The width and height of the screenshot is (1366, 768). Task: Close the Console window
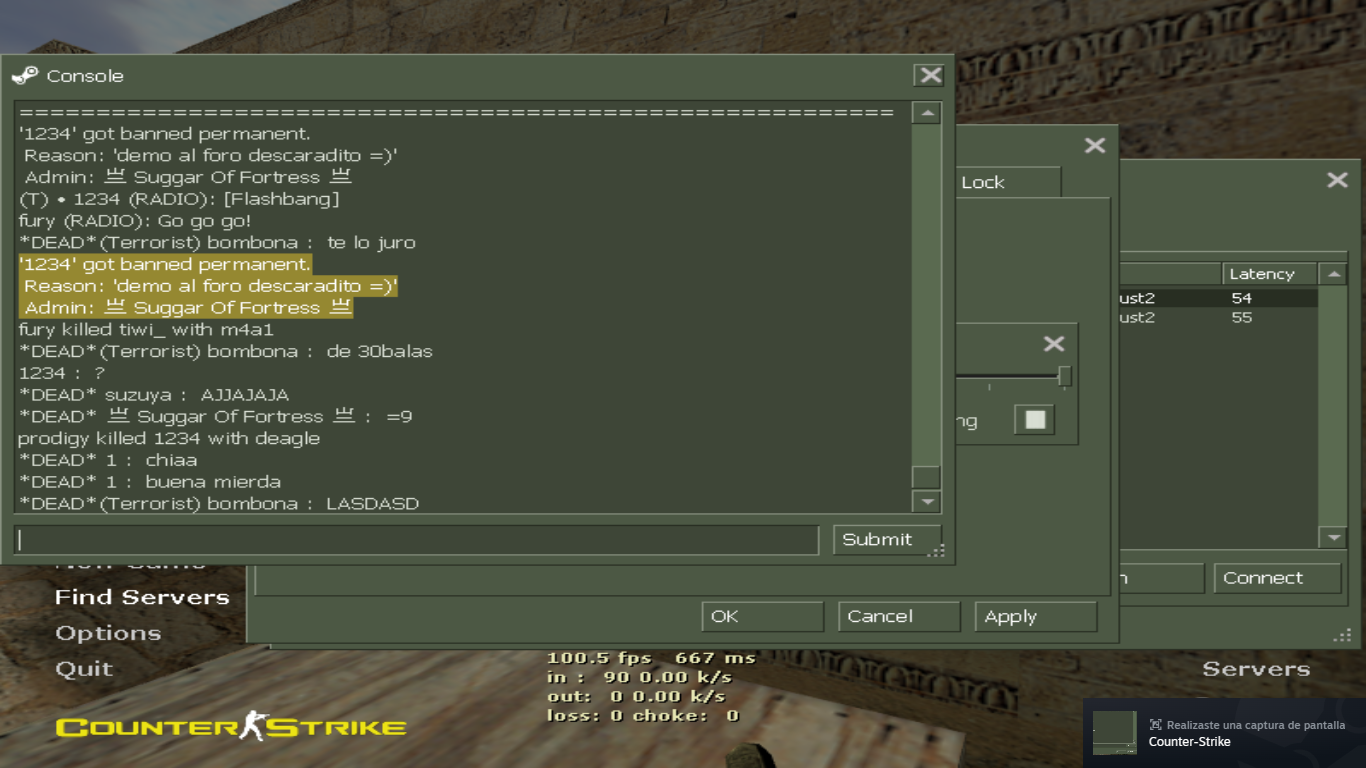click(x=930, y=76)
